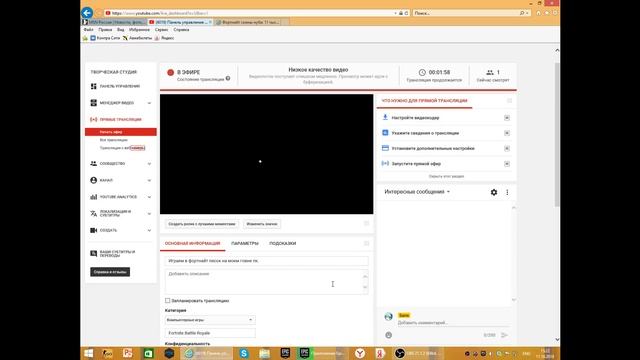This screenshot has height=360, width=640.
Task: Click the emoji icon in chat input
Action: click(389, 335)
